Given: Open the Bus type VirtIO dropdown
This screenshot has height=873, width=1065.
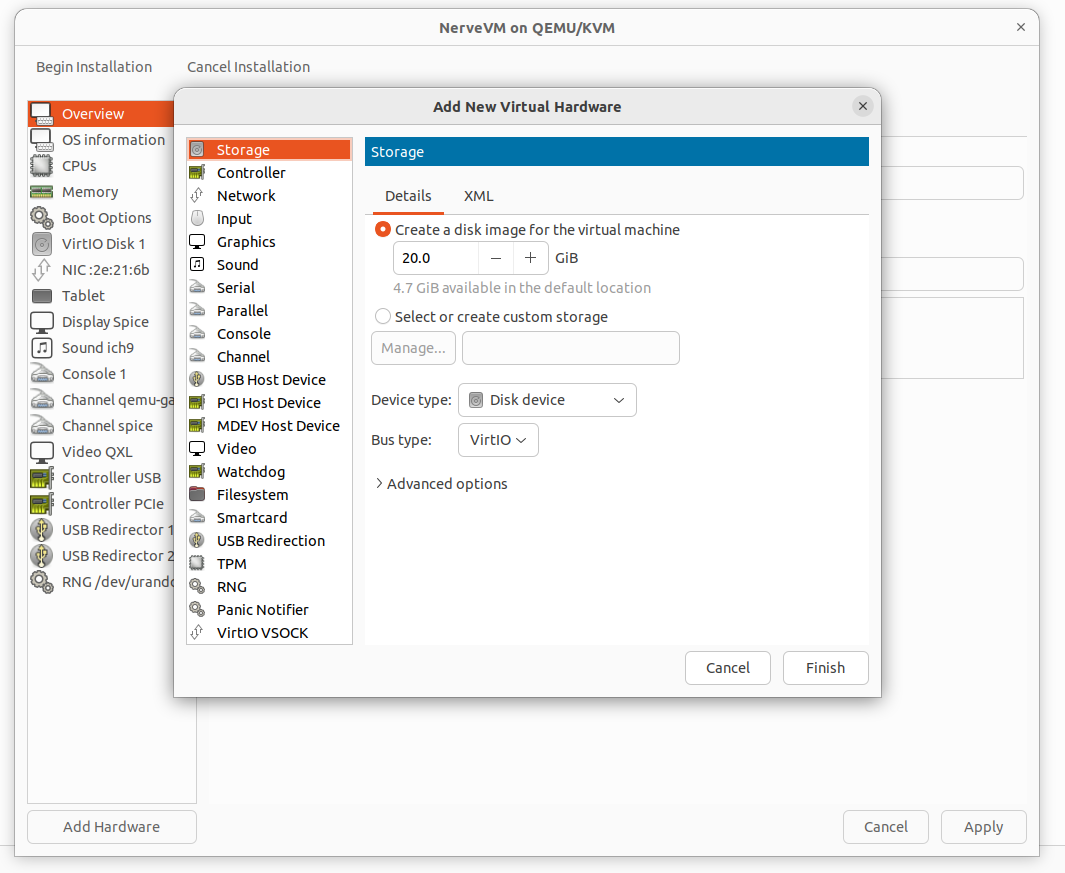Looking at the screenshot, I should point(498,440).
